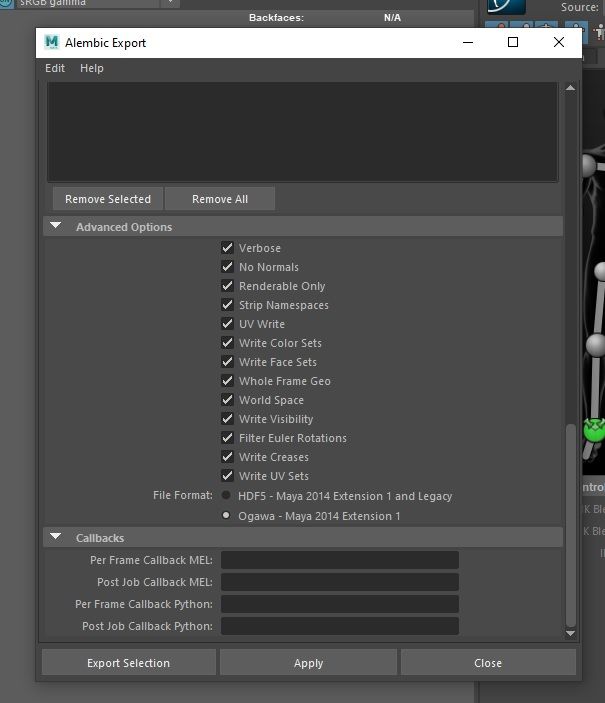This screenshot has width=605, height=703.
Task: Click the Remove Selected button
Action: coord(108,199)
